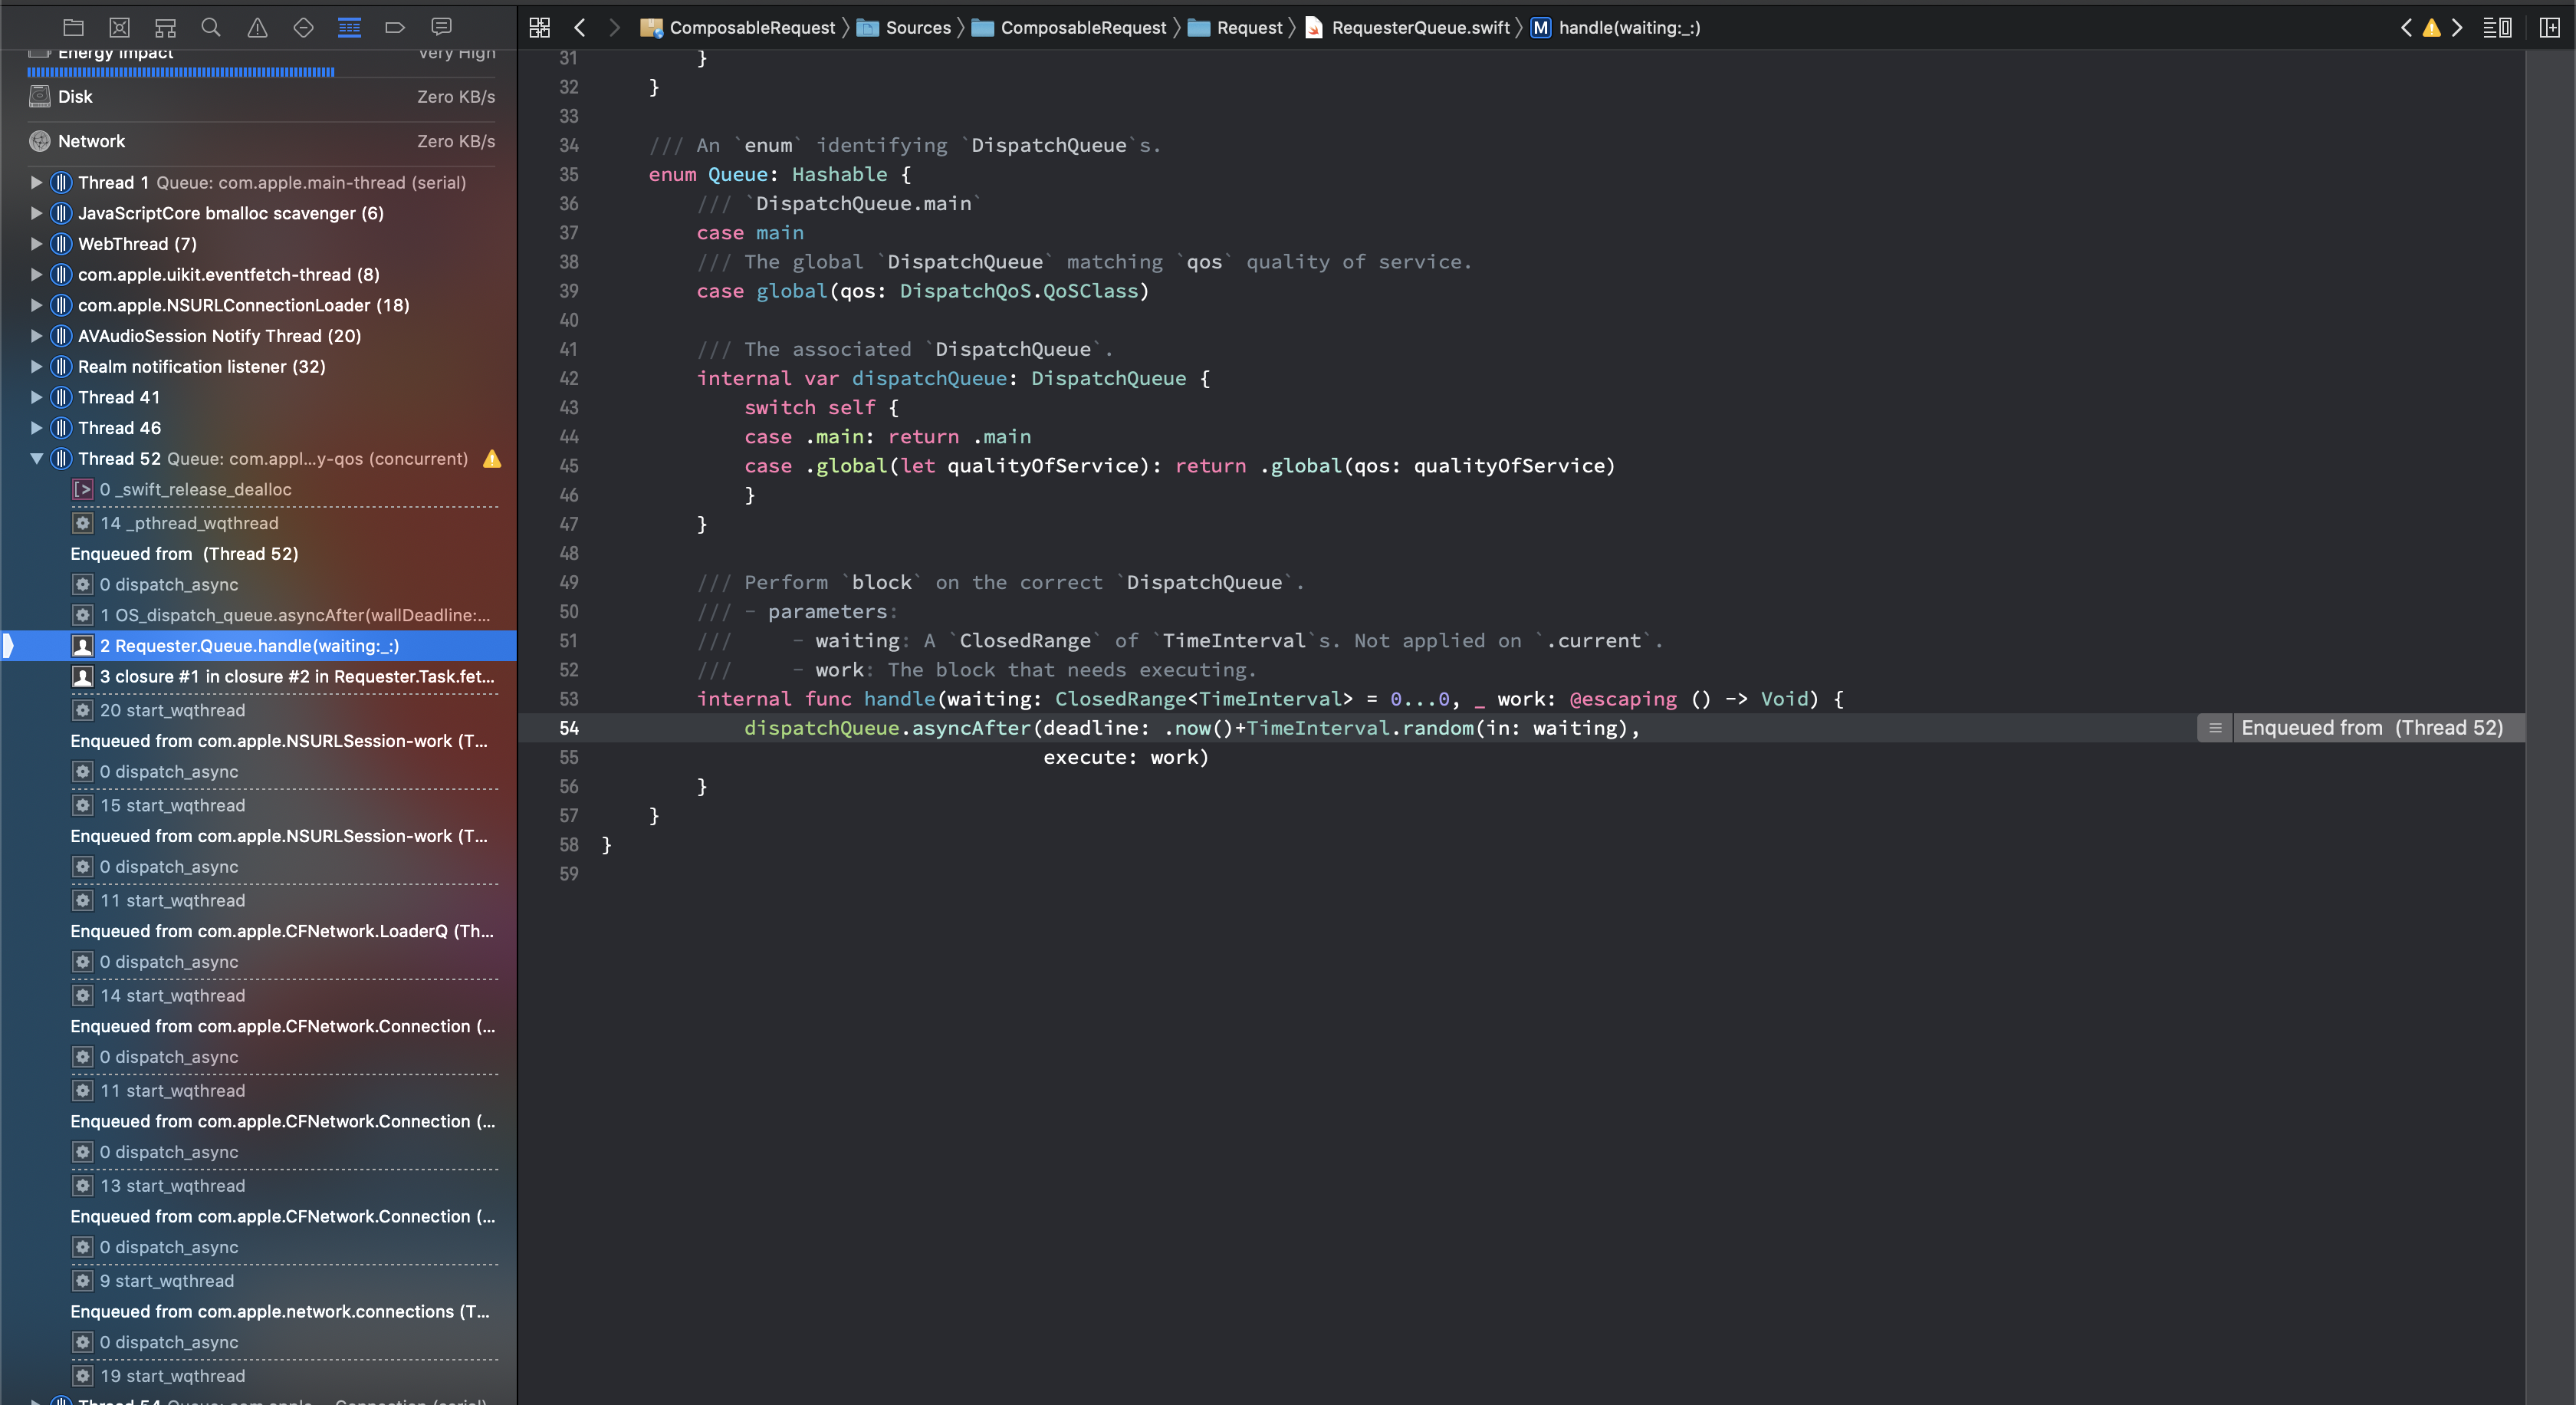This screenshot has width=2576, height=1405.
Task: Open the Project navigator folder icon
Action: (x=73, y=27)
